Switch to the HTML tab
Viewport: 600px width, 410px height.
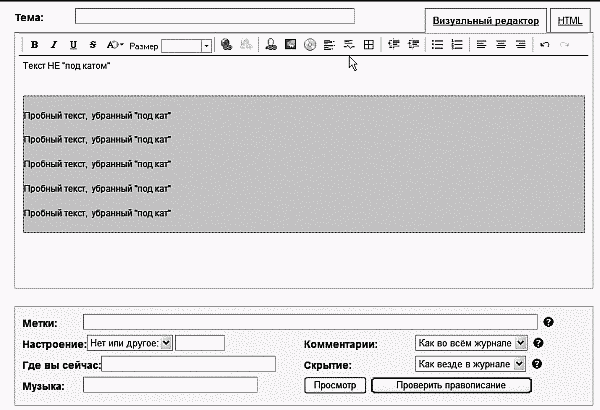(x=571, y=21)
